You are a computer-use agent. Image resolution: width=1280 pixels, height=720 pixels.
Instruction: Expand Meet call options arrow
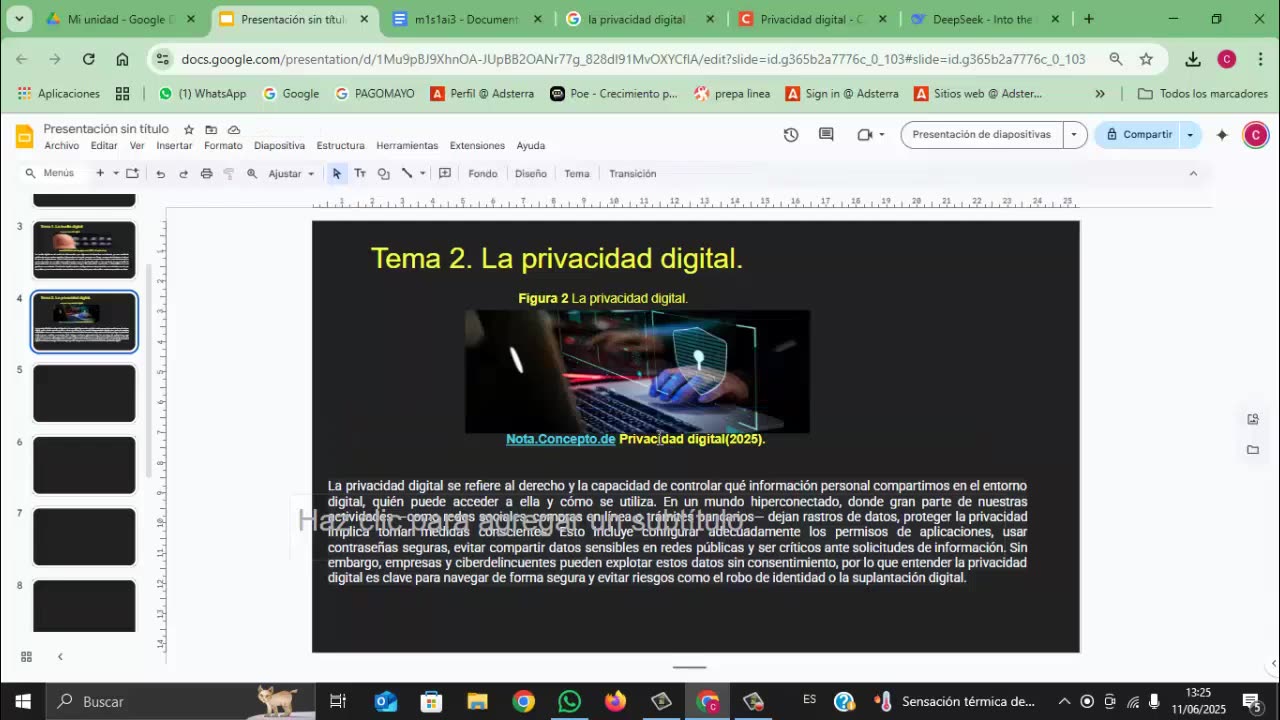coord(881,134)
